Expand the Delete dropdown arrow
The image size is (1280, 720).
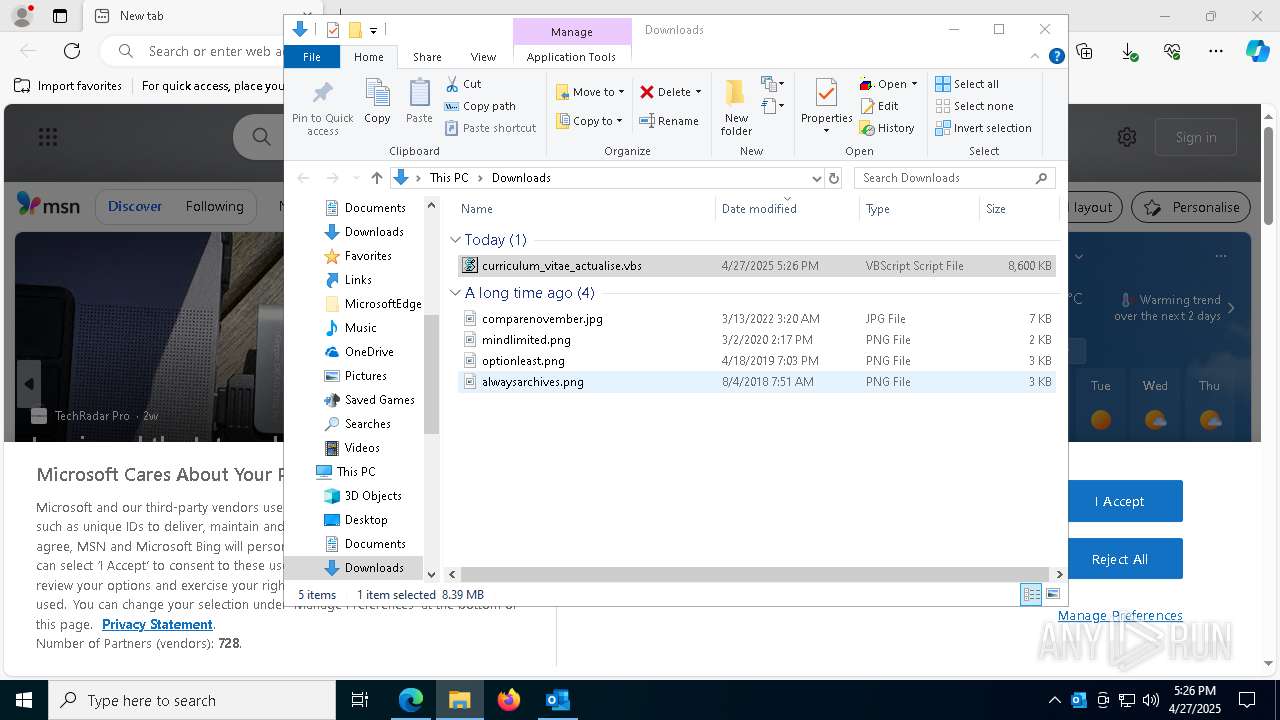(698, 92)
